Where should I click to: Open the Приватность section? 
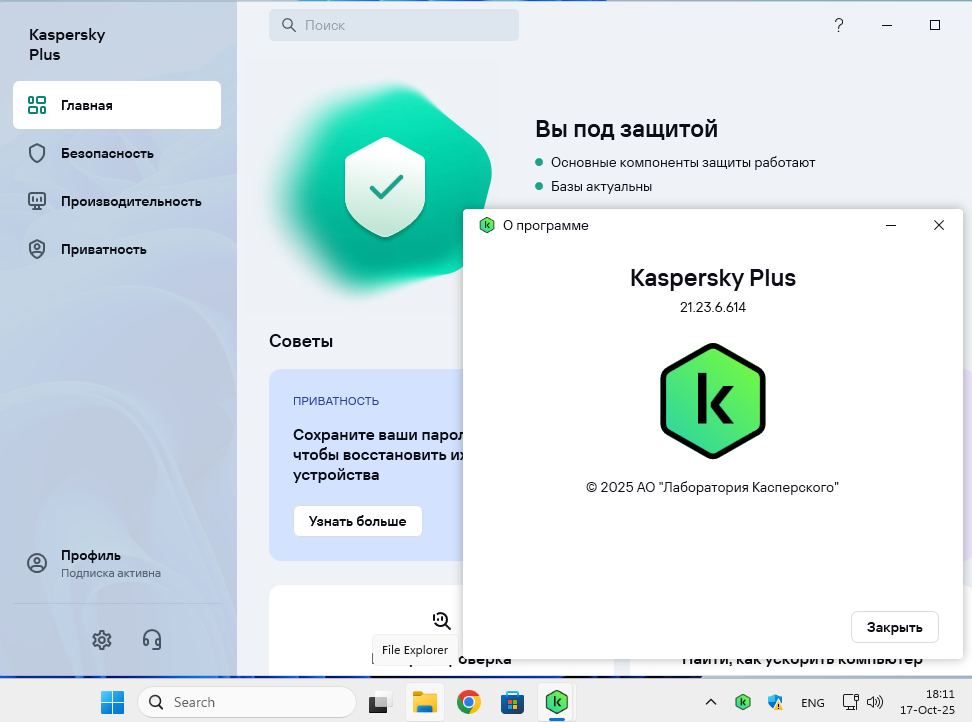(x=117, y=249)
